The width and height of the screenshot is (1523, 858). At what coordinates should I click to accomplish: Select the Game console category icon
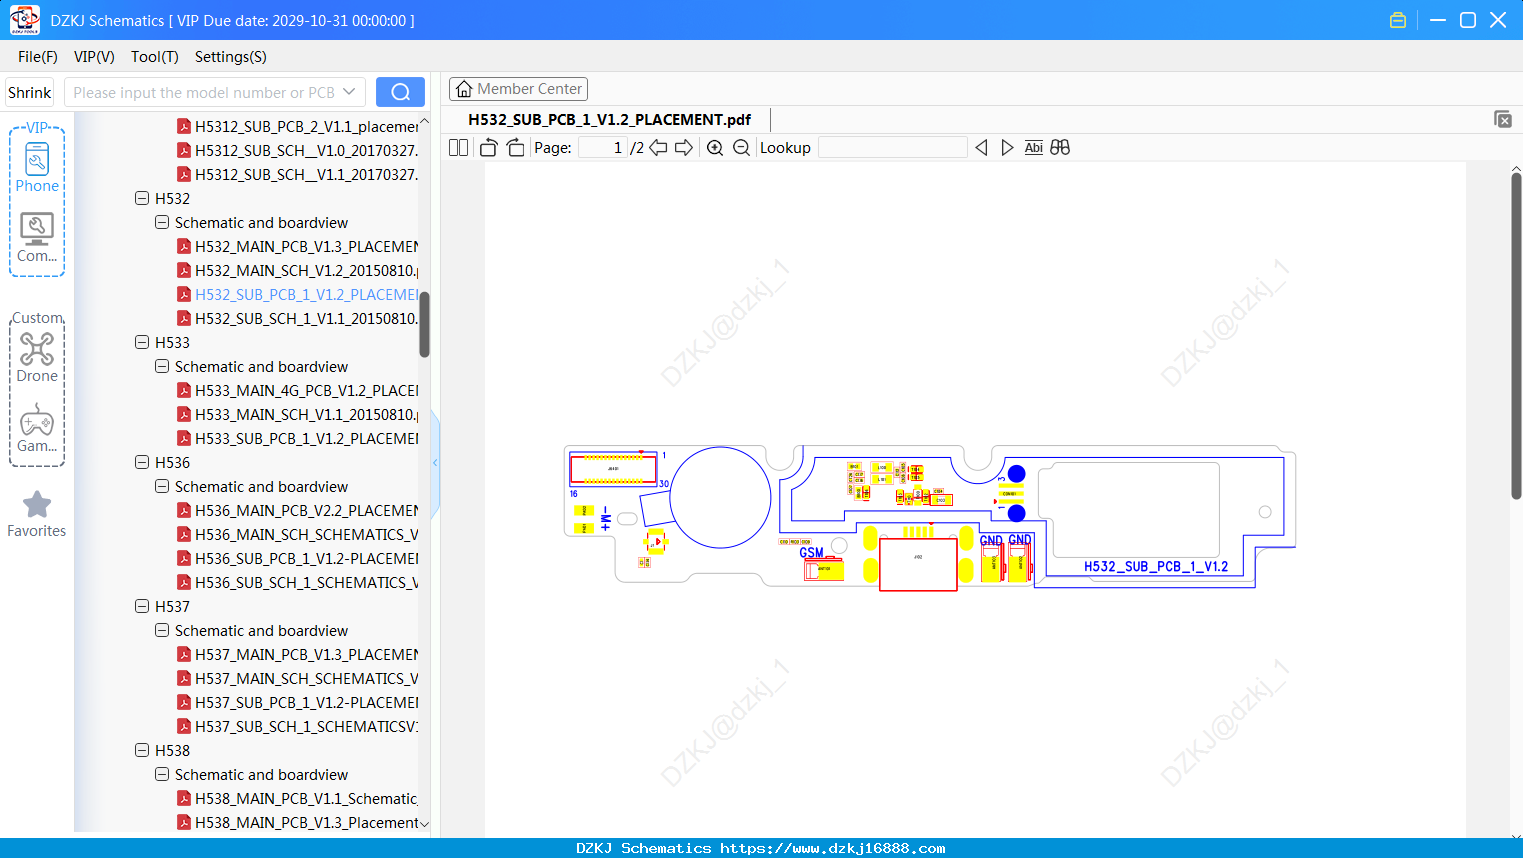pyautogui.click(x=37, y=428)
